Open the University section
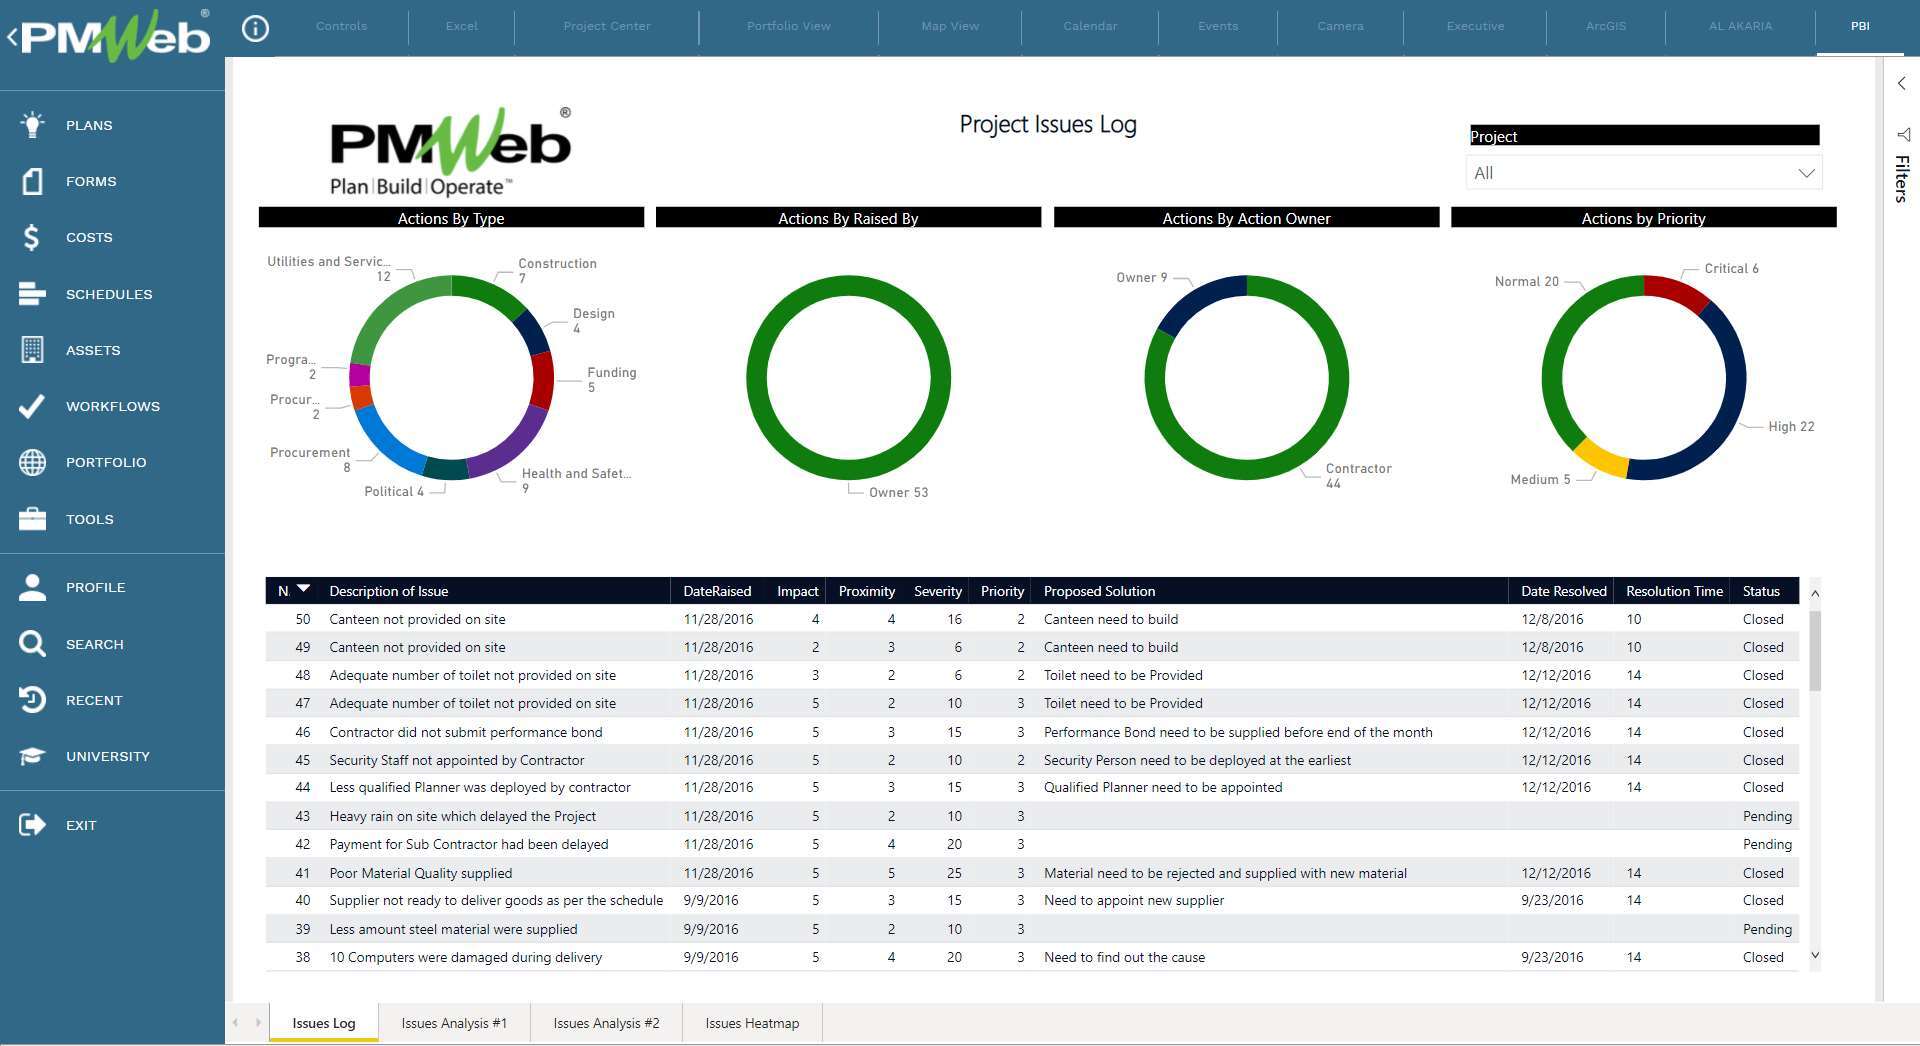1920x1046 pixels. click(x=33, y=756)
